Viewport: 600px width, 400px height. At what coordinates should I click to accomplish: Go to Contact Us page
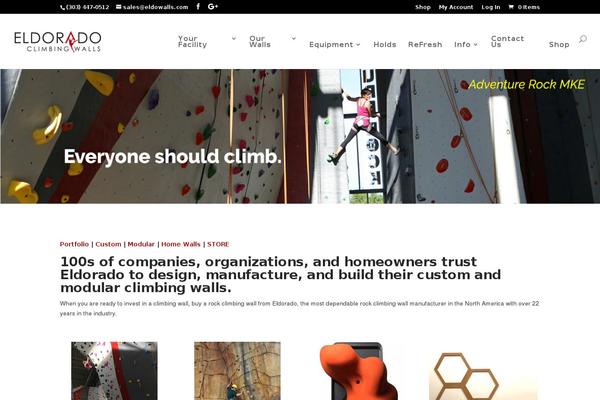(x=507, y=41)
